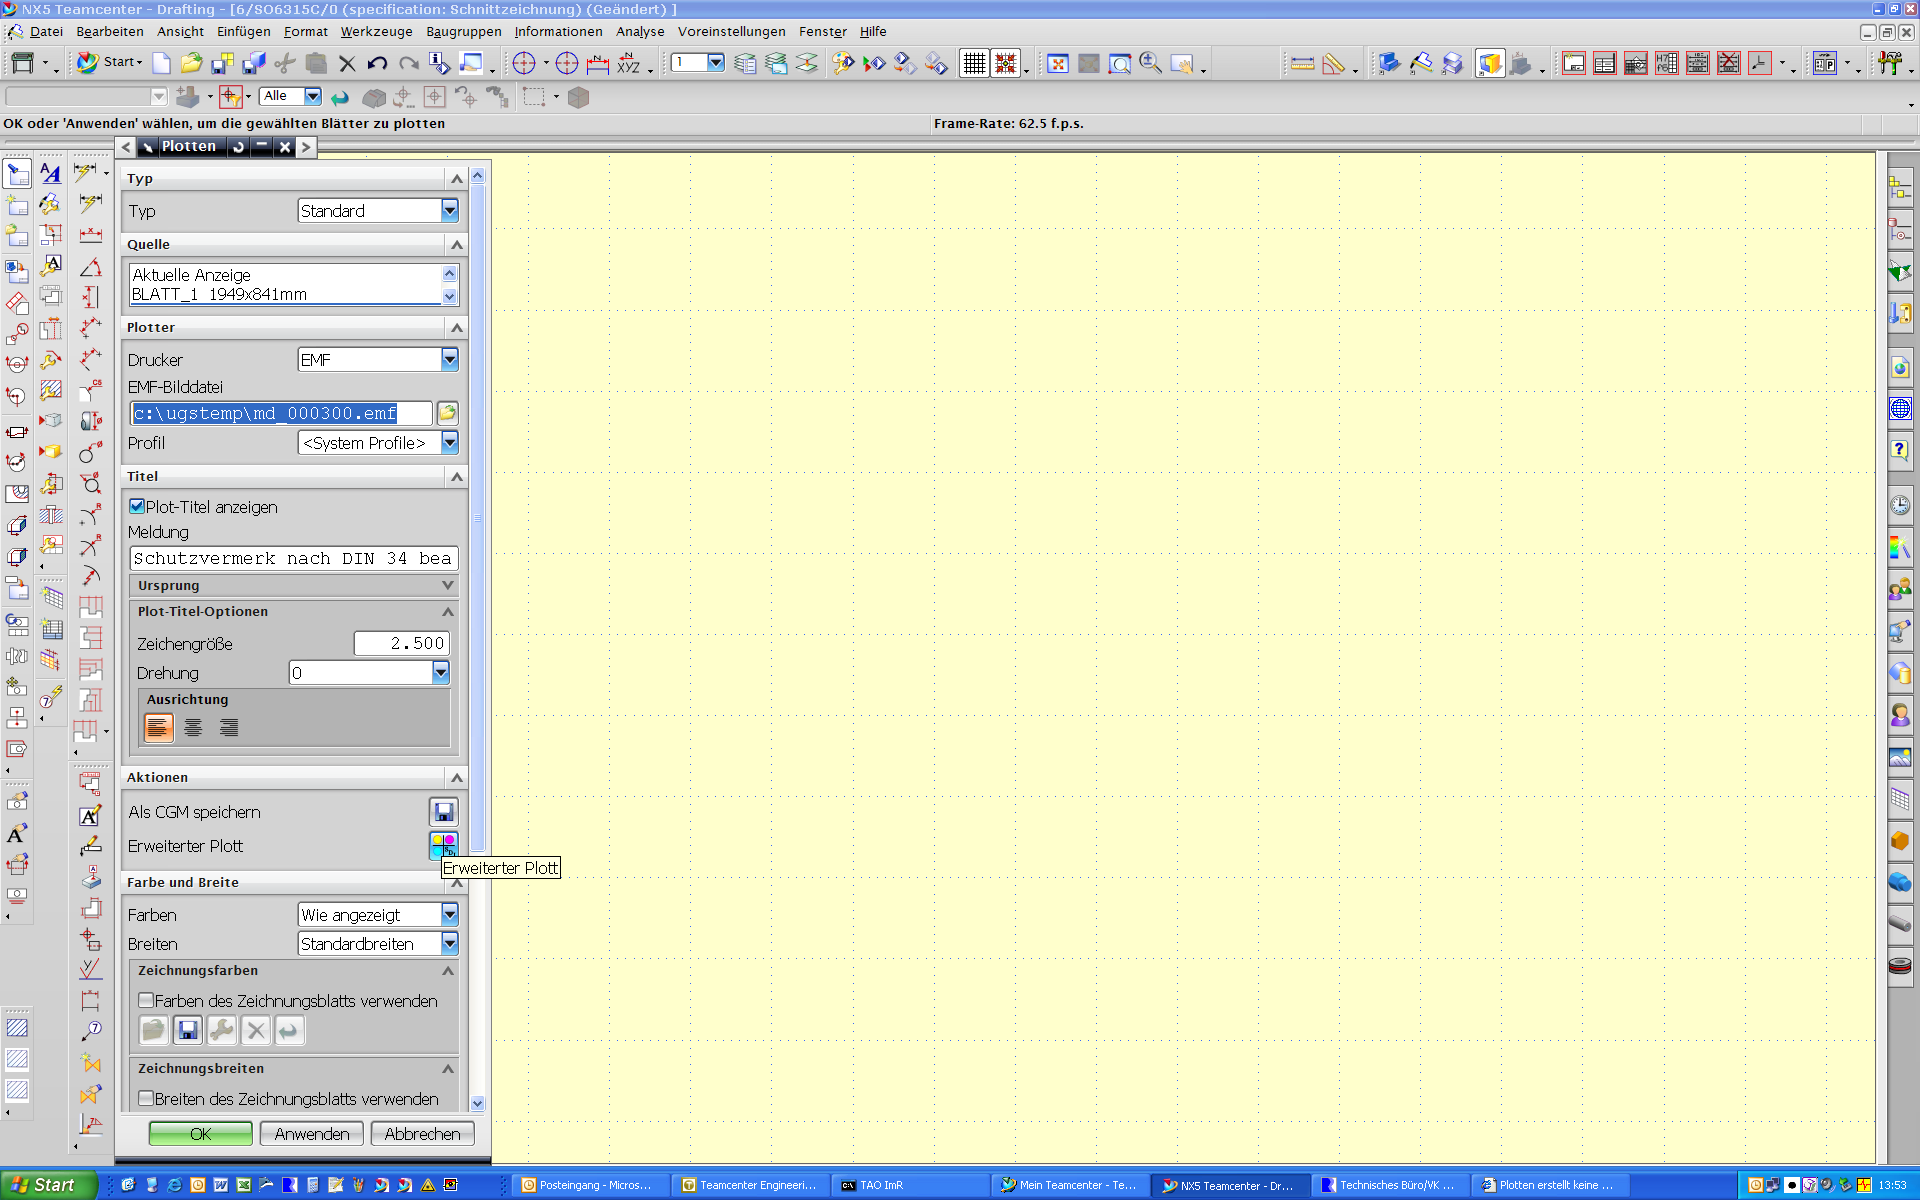The image size is (1920, 1200).
Task: Select BLATT_1 1949x841mm in Quelle list
Action: point(219,294)
